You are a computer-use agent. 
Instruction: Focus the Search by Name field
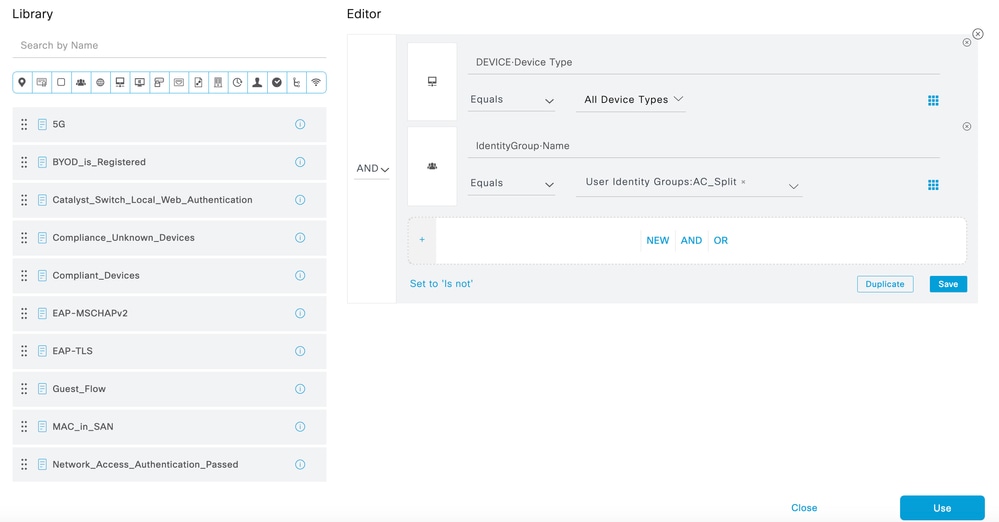coord(169,46)
